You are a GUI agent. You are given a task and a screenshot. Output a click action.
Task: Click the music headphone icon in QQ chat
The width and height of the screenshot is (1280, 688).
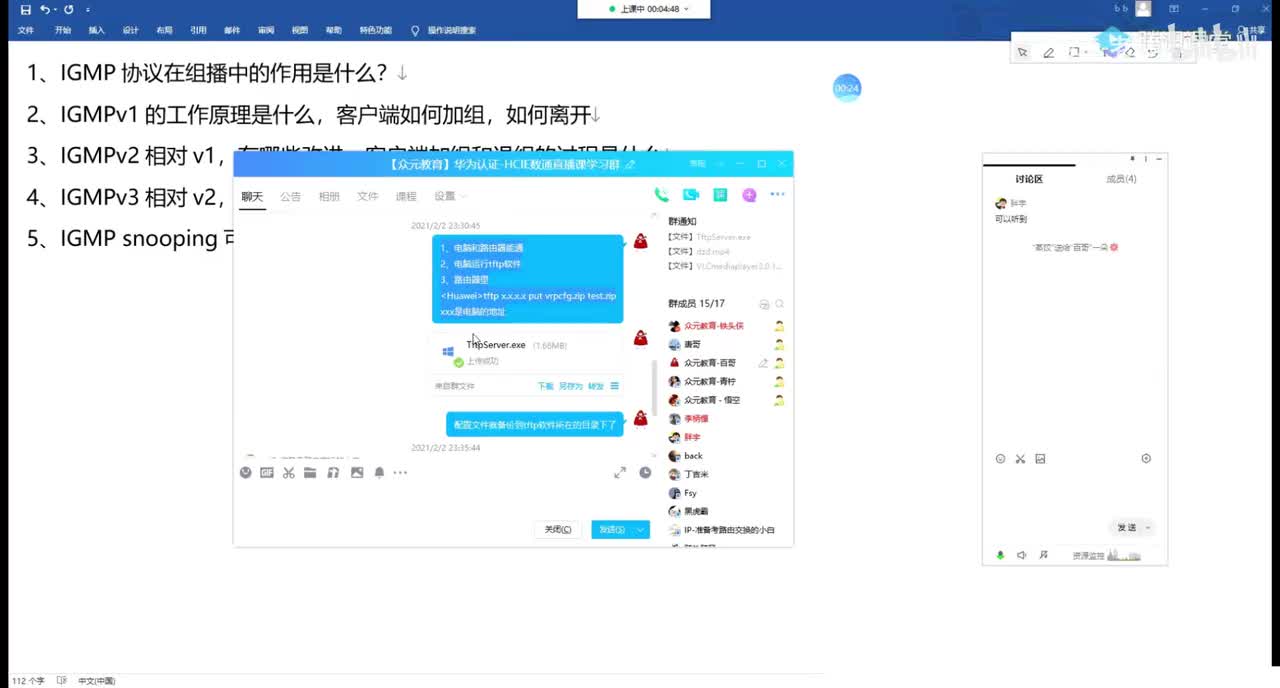333,472
